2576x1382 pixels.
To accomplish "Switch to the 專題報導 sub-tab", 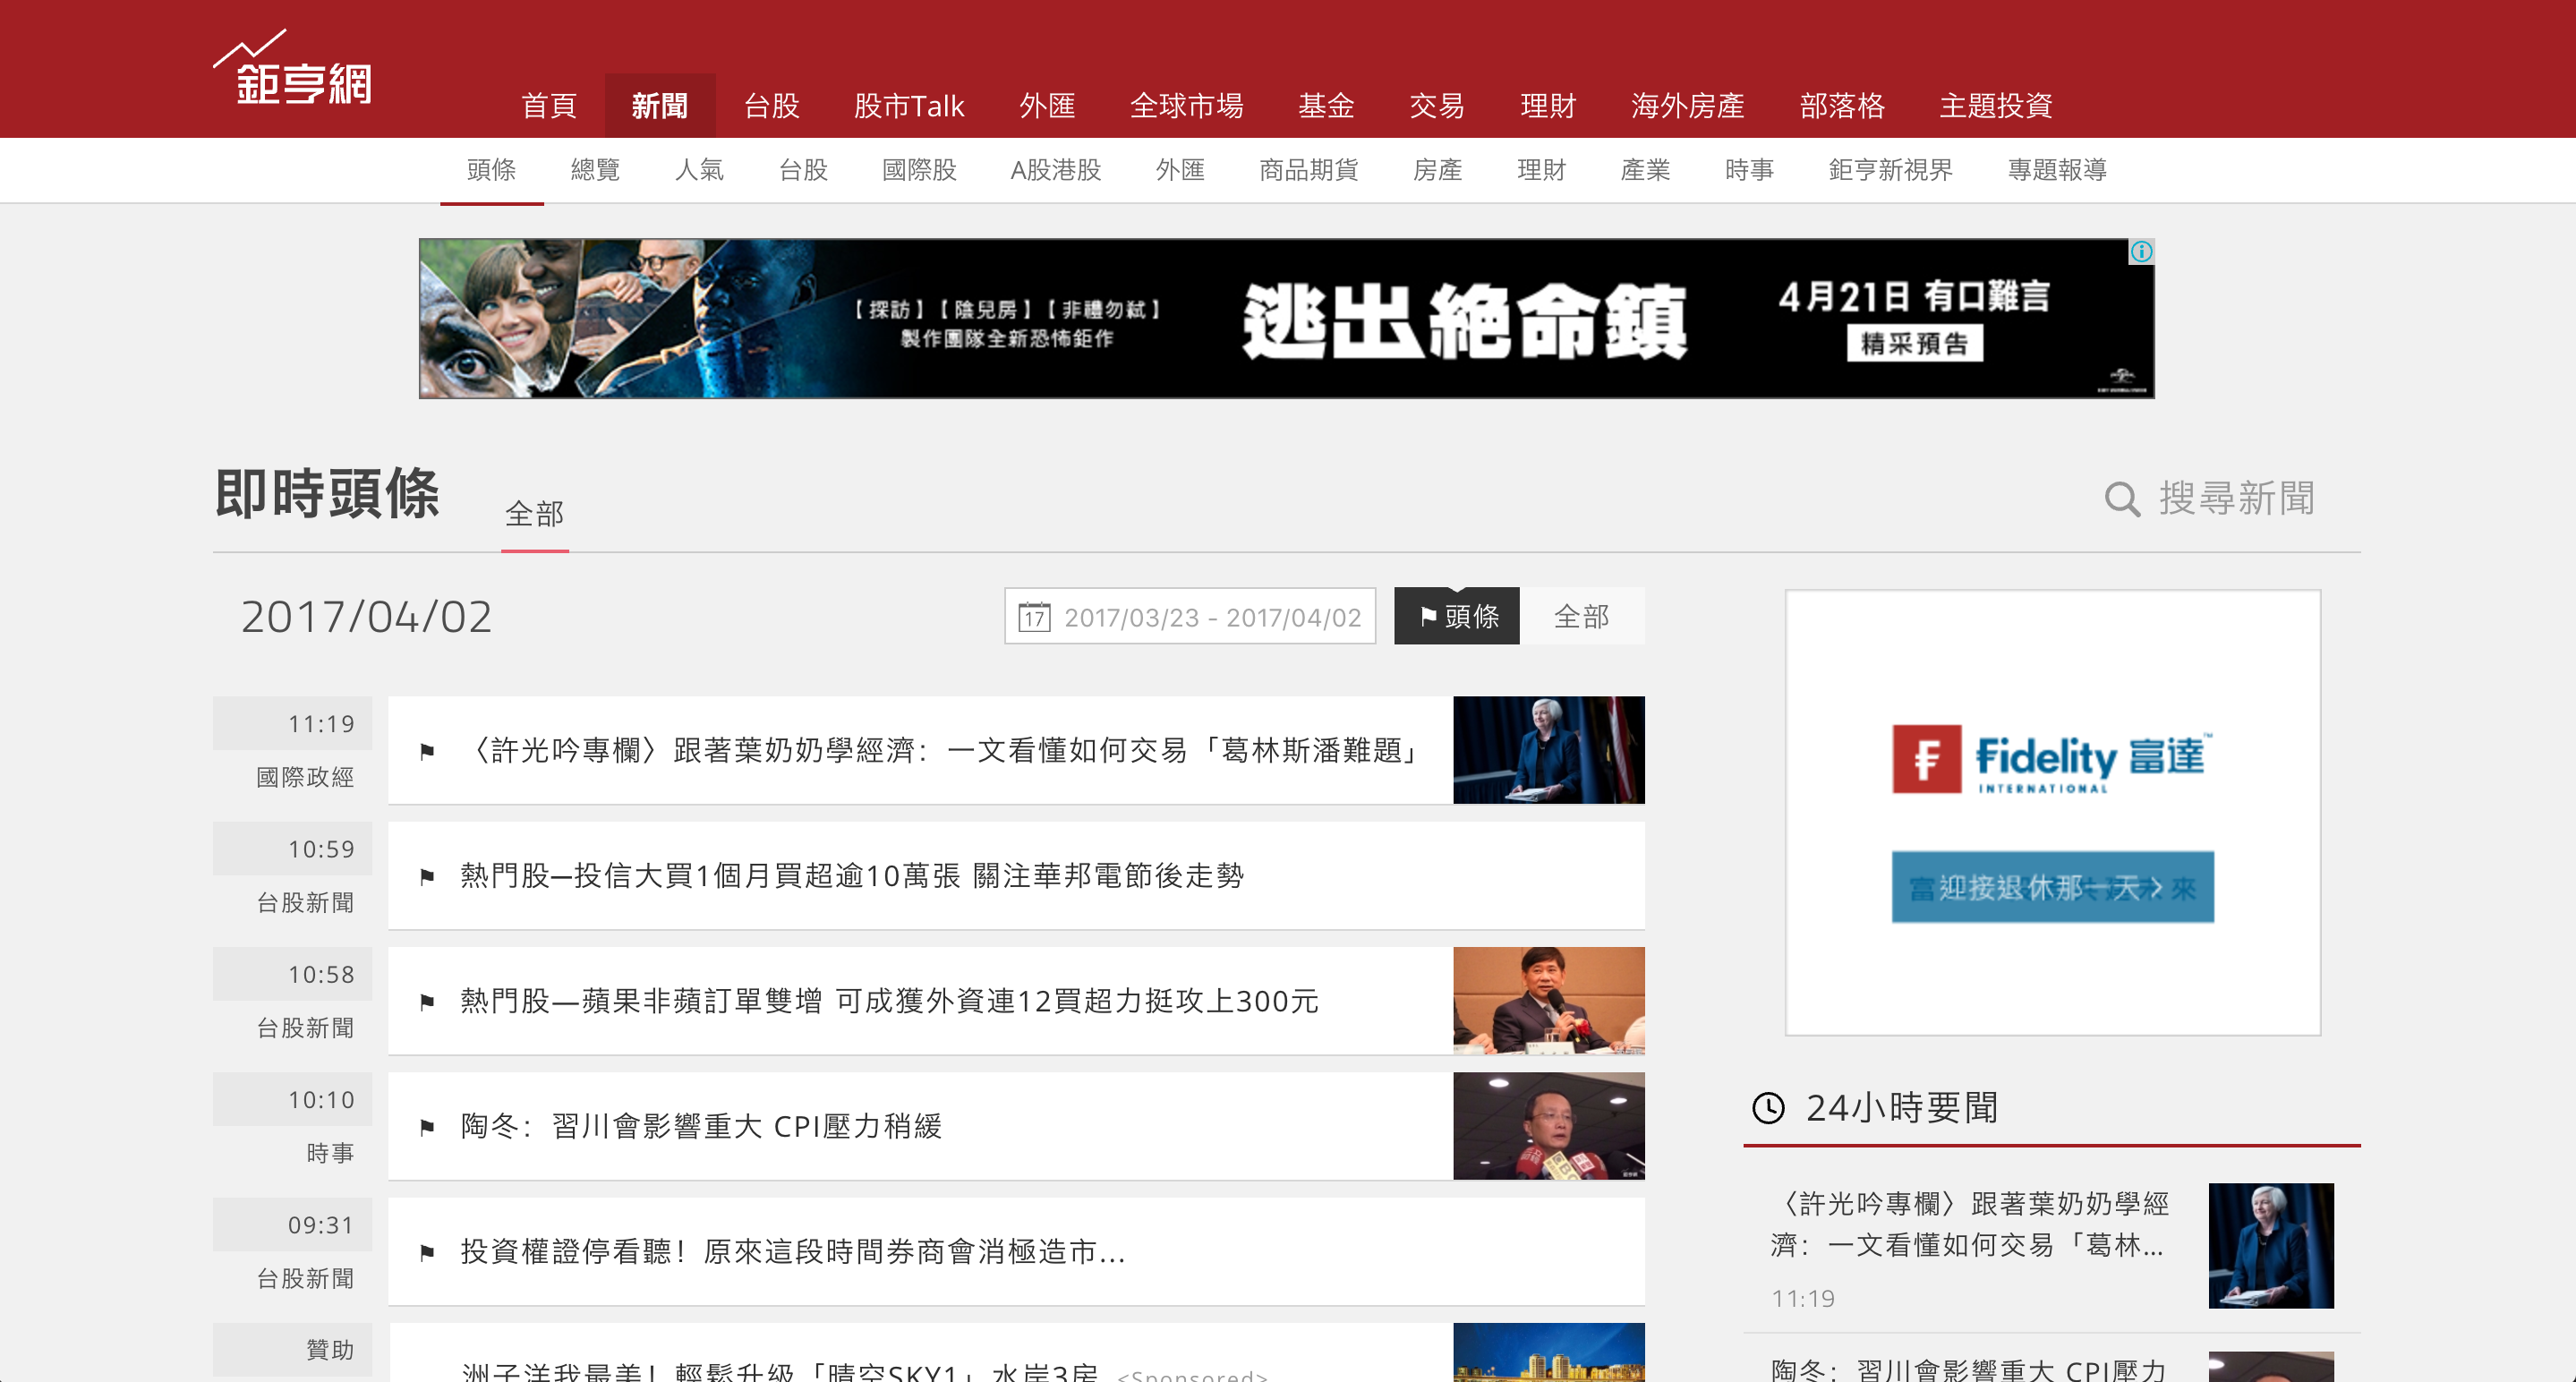I will (x=2057, y=170).
